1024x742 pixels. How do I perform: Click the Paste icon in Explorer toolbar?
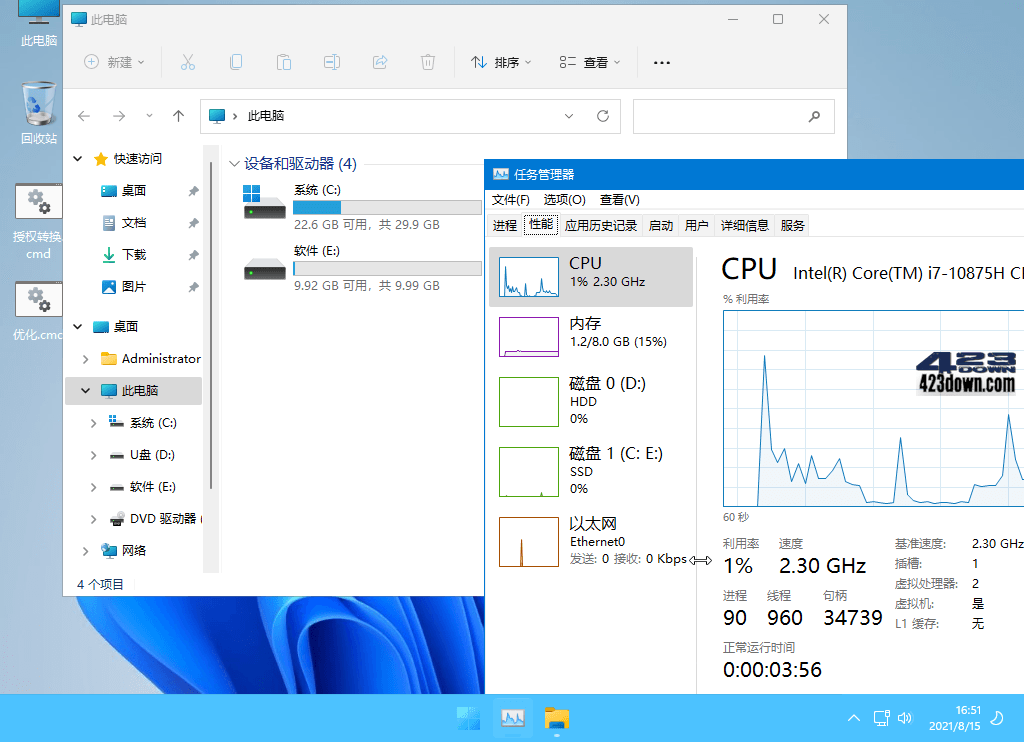click(284, 62)
